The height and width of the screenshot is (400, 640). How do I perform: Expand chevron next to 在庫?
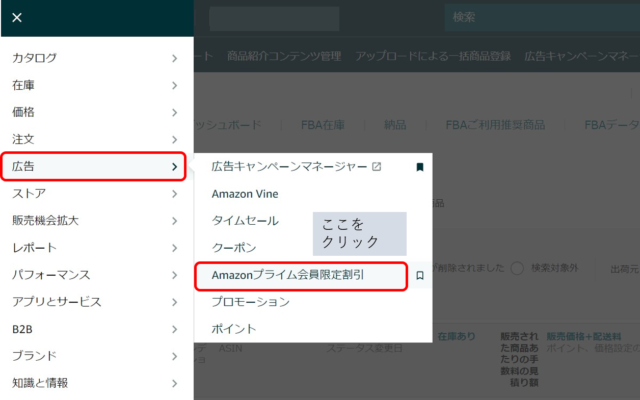pyautogui.click(x=175, y=85)
